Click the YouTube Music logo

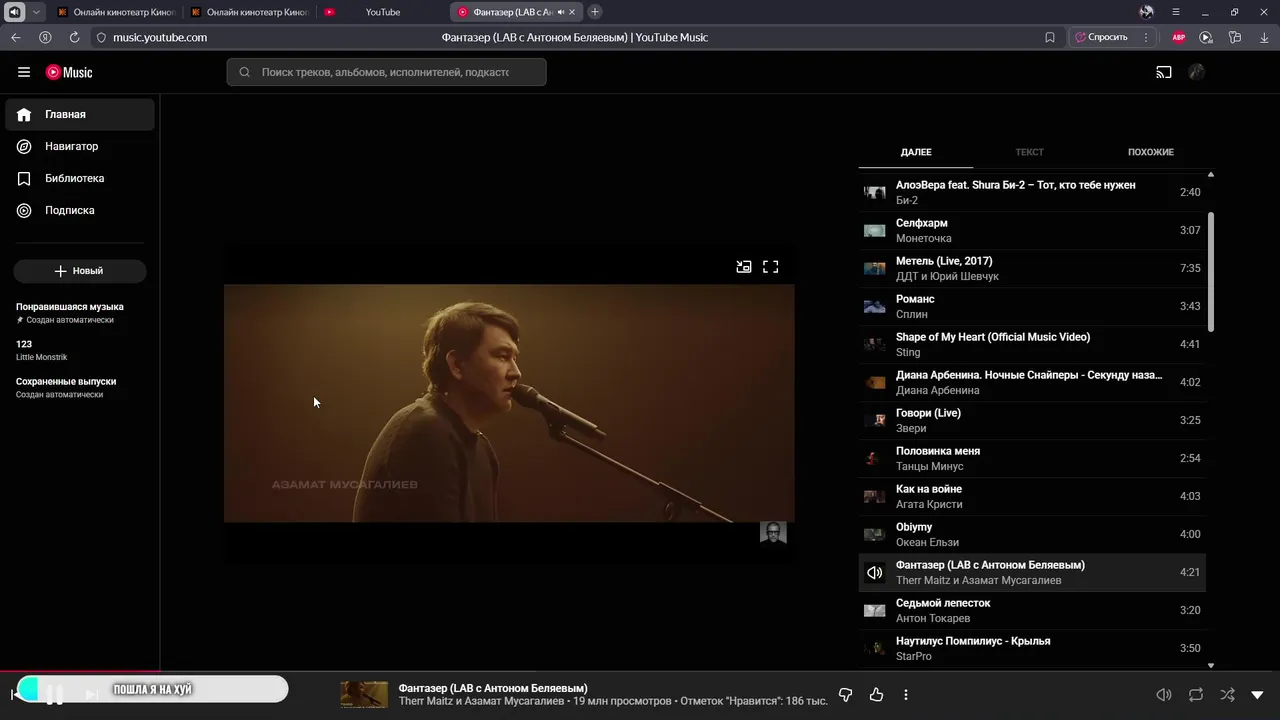click(69, 72)
